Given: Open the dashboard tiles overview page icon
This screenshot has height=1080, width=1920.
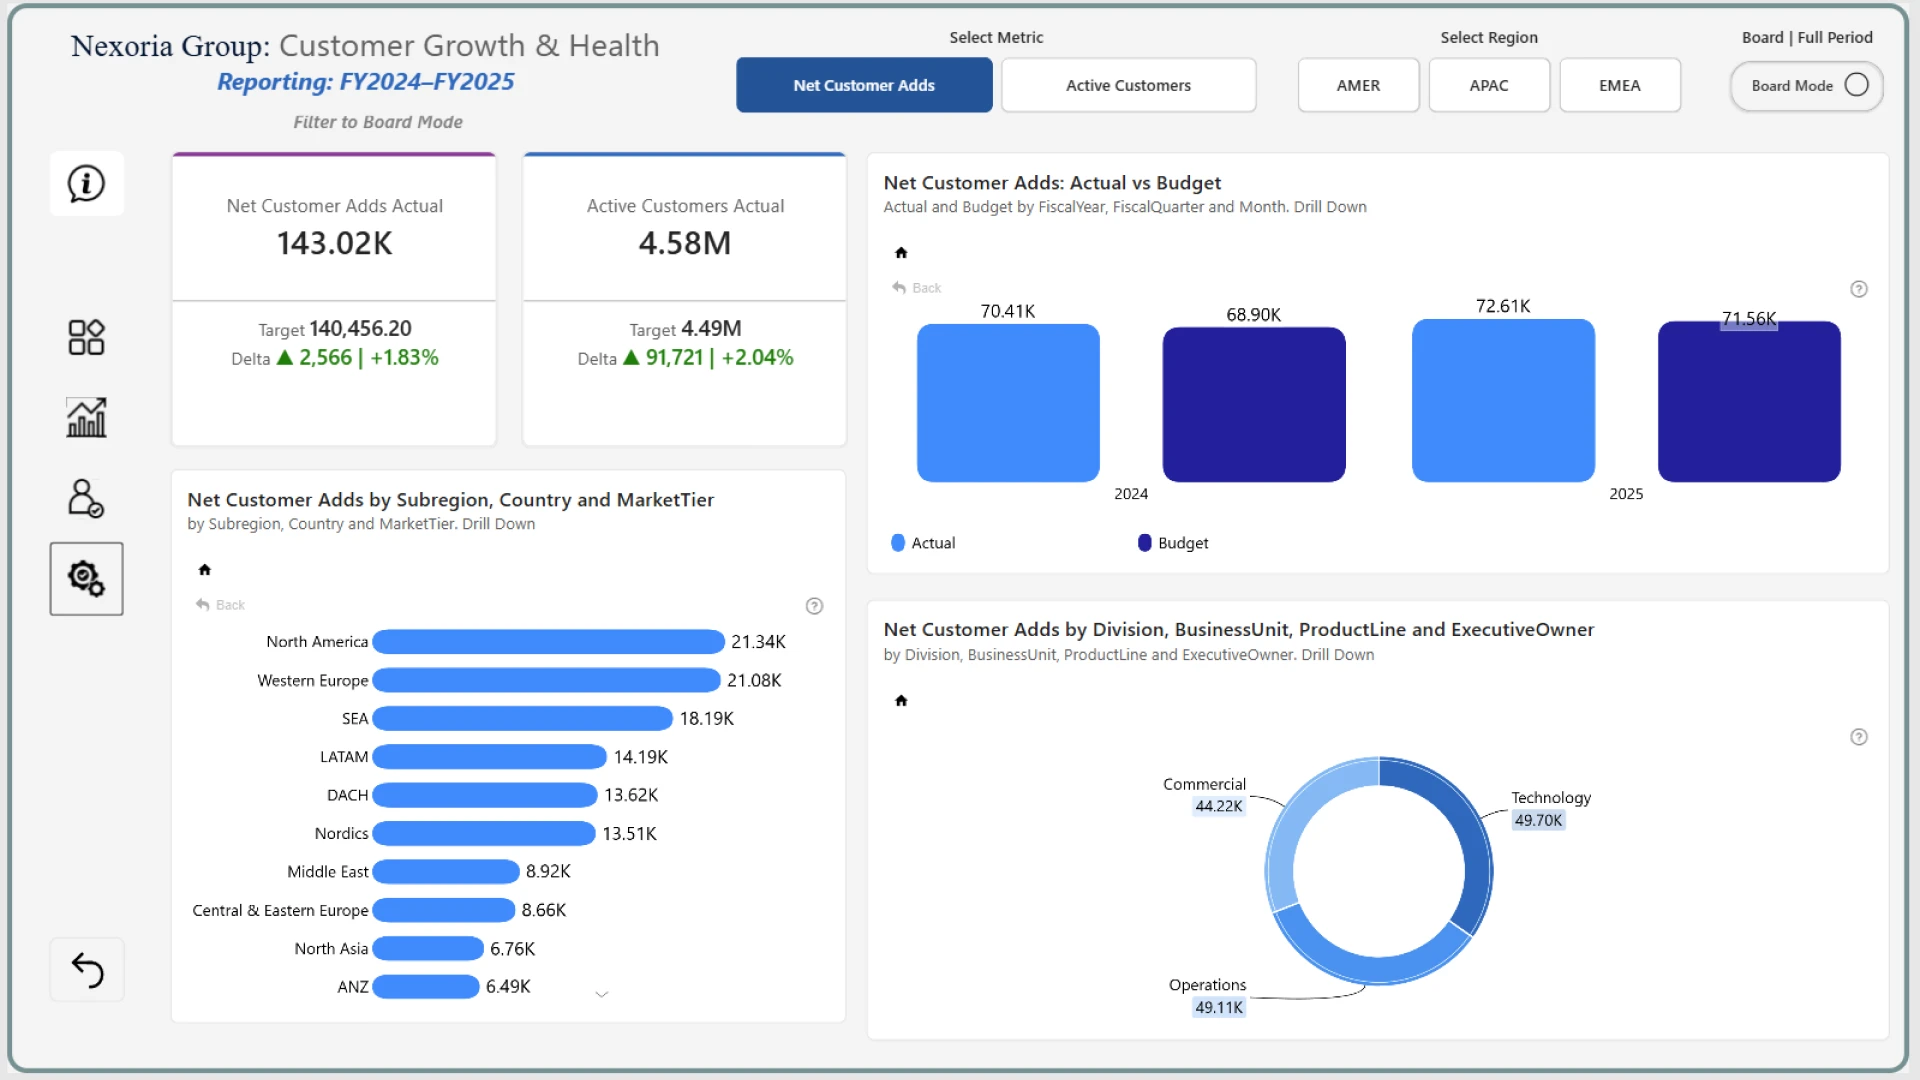Looking at the screenshot, I should [86, 338].
